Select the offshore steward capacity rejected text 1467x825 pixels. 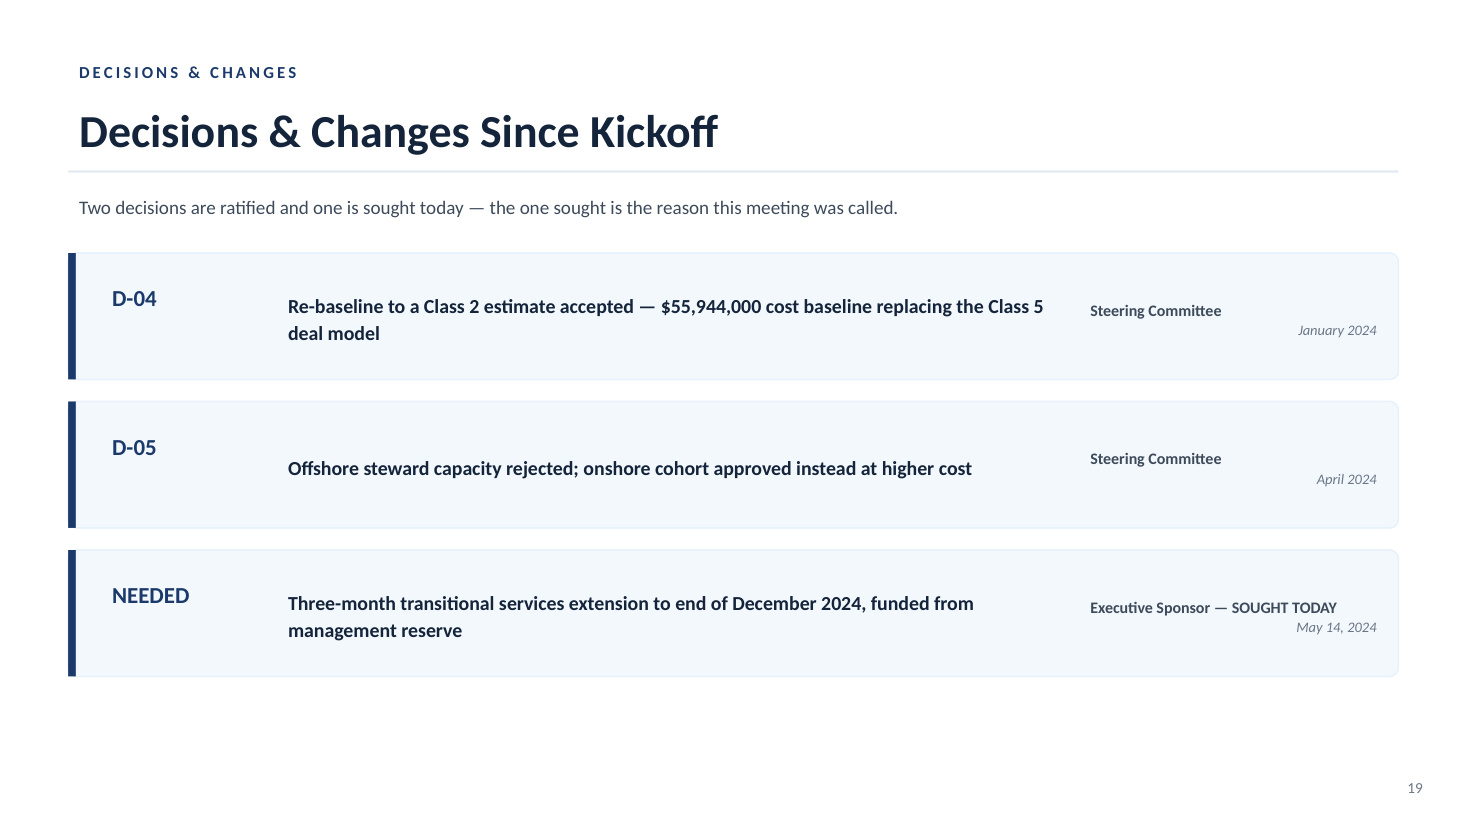(x=630, y=469)
